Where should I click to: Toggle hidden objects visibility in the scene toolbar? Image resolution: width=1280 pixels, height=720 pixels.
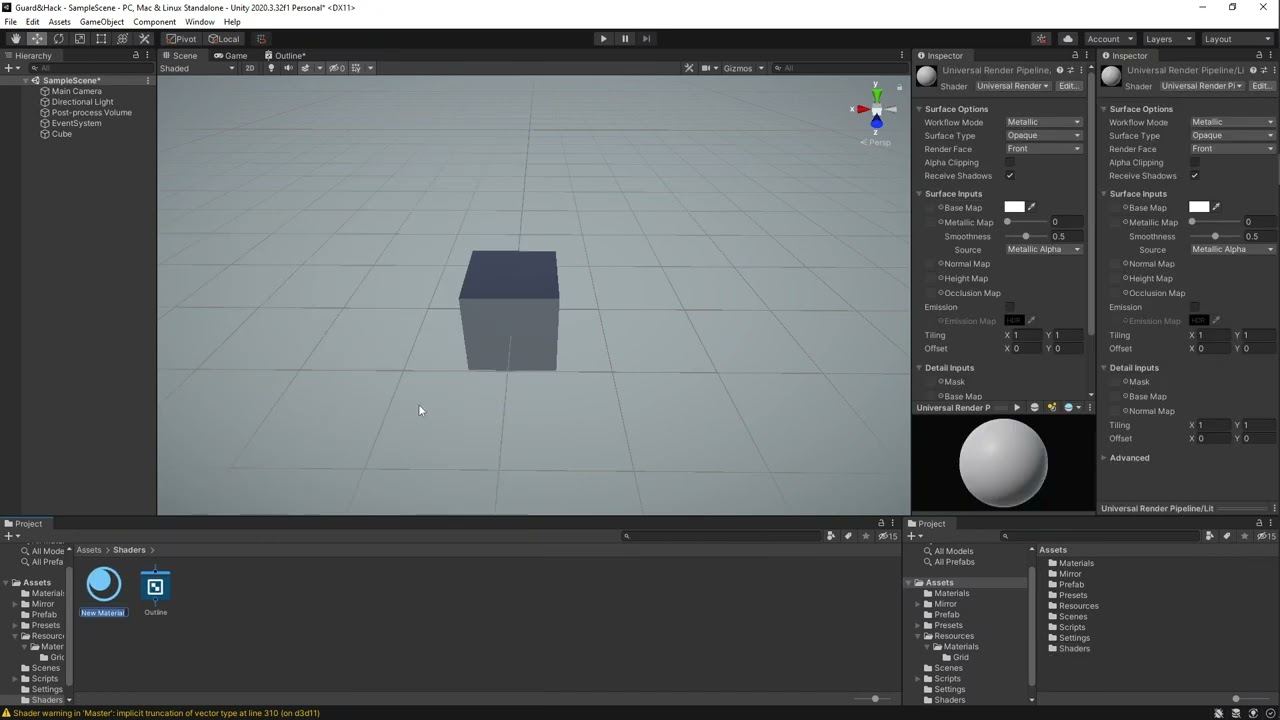(x=338, y=68)
